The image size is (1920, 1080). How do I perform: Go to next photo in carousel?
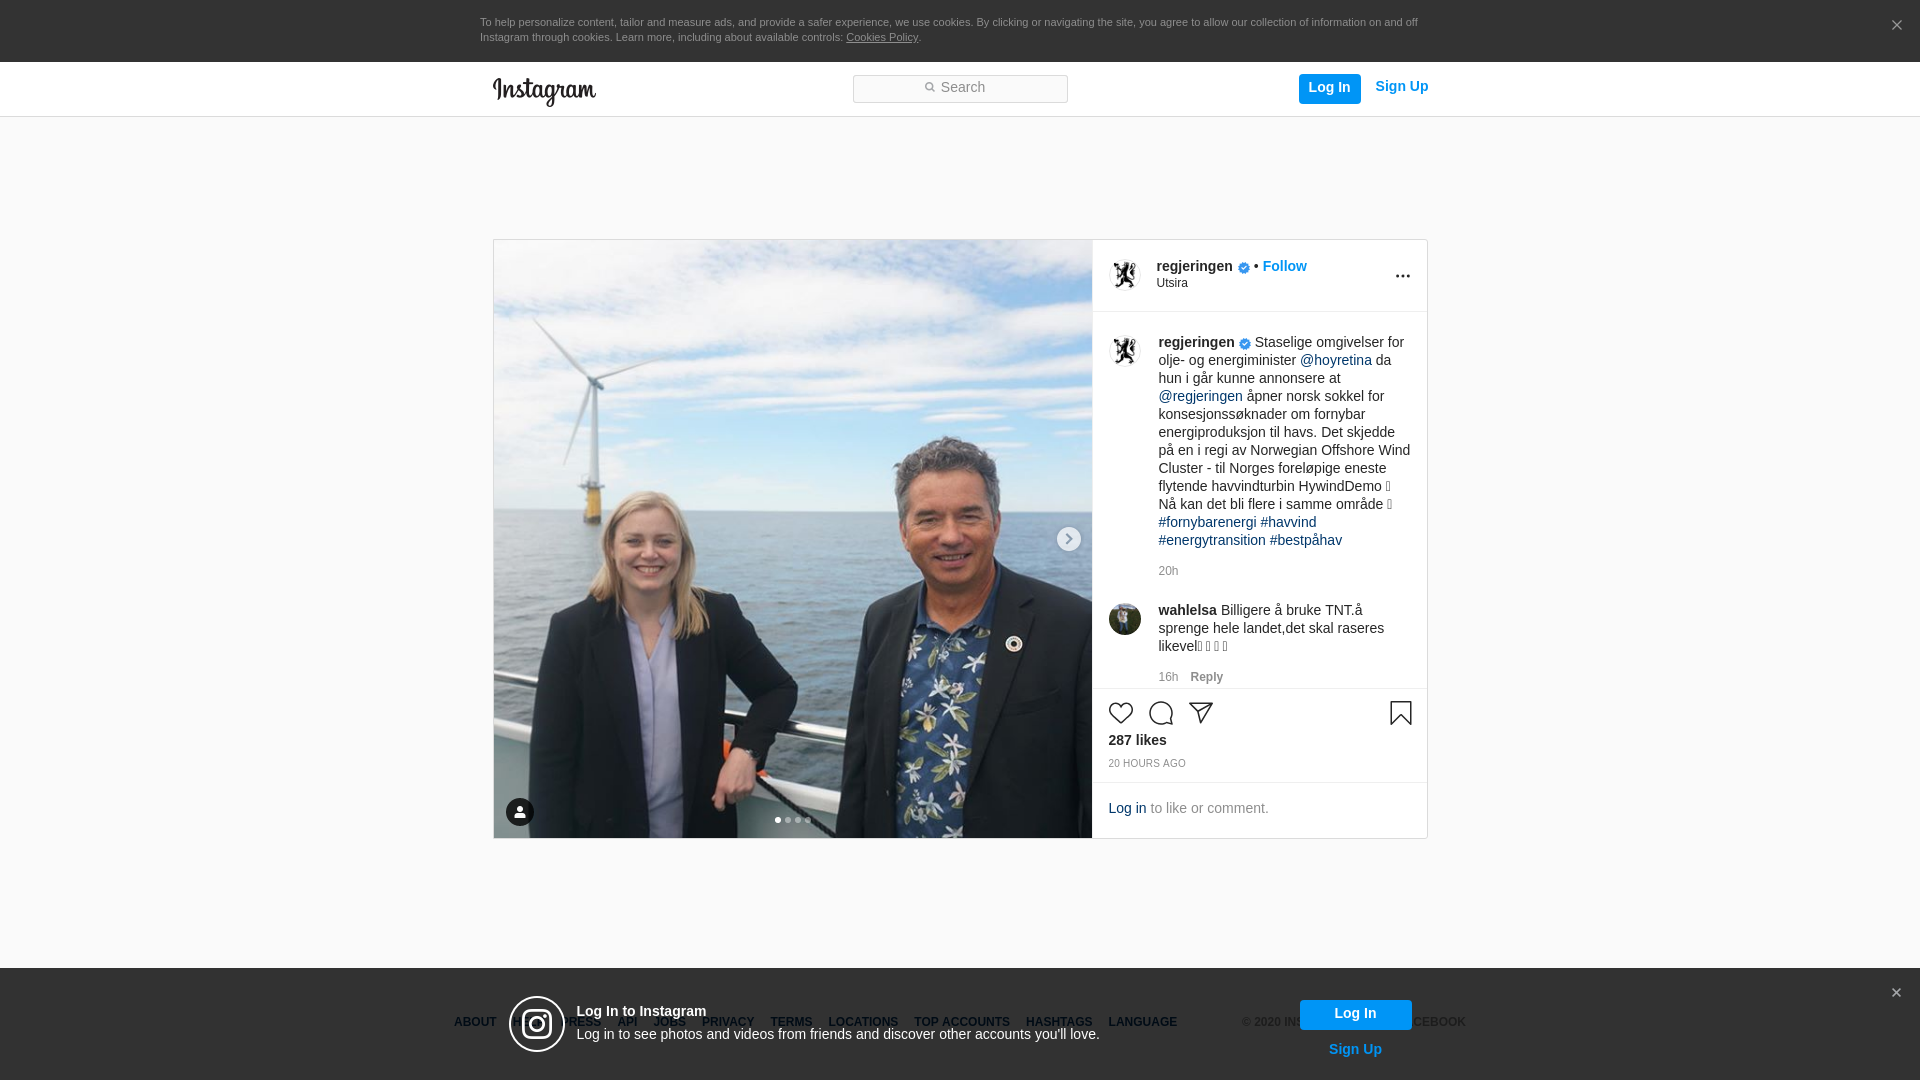coord(1068,539)
